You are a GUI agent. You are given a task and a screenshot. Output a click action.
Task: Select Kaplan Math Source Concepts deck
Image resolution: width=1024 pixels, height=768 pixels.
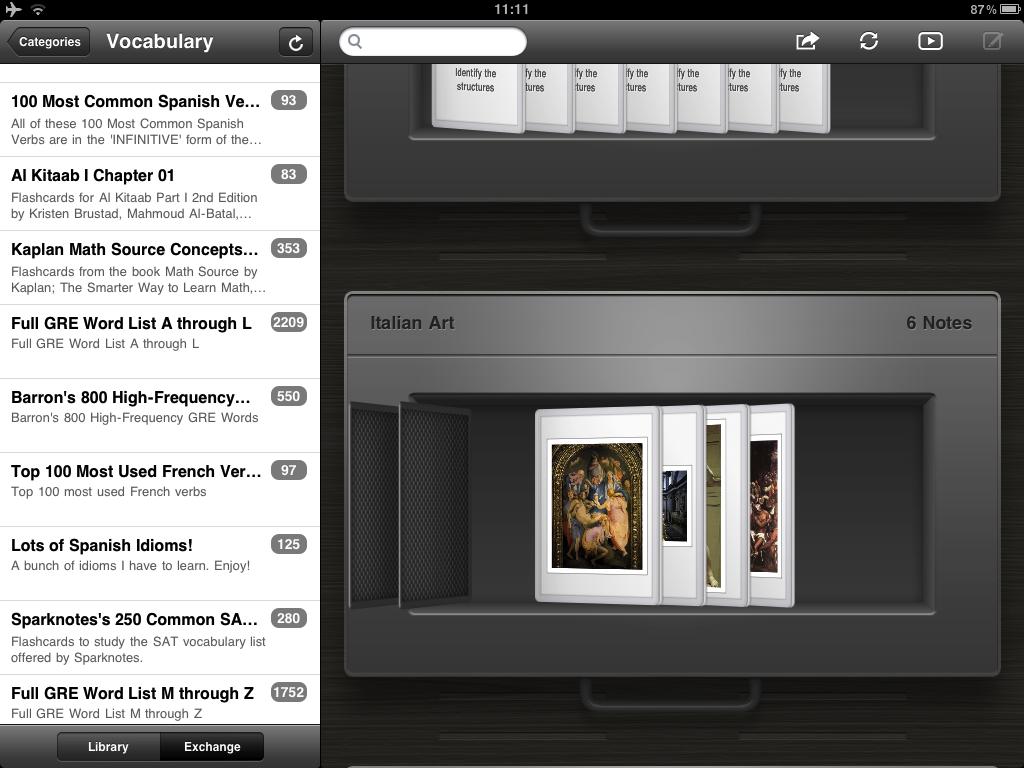[x=160, y=268]
